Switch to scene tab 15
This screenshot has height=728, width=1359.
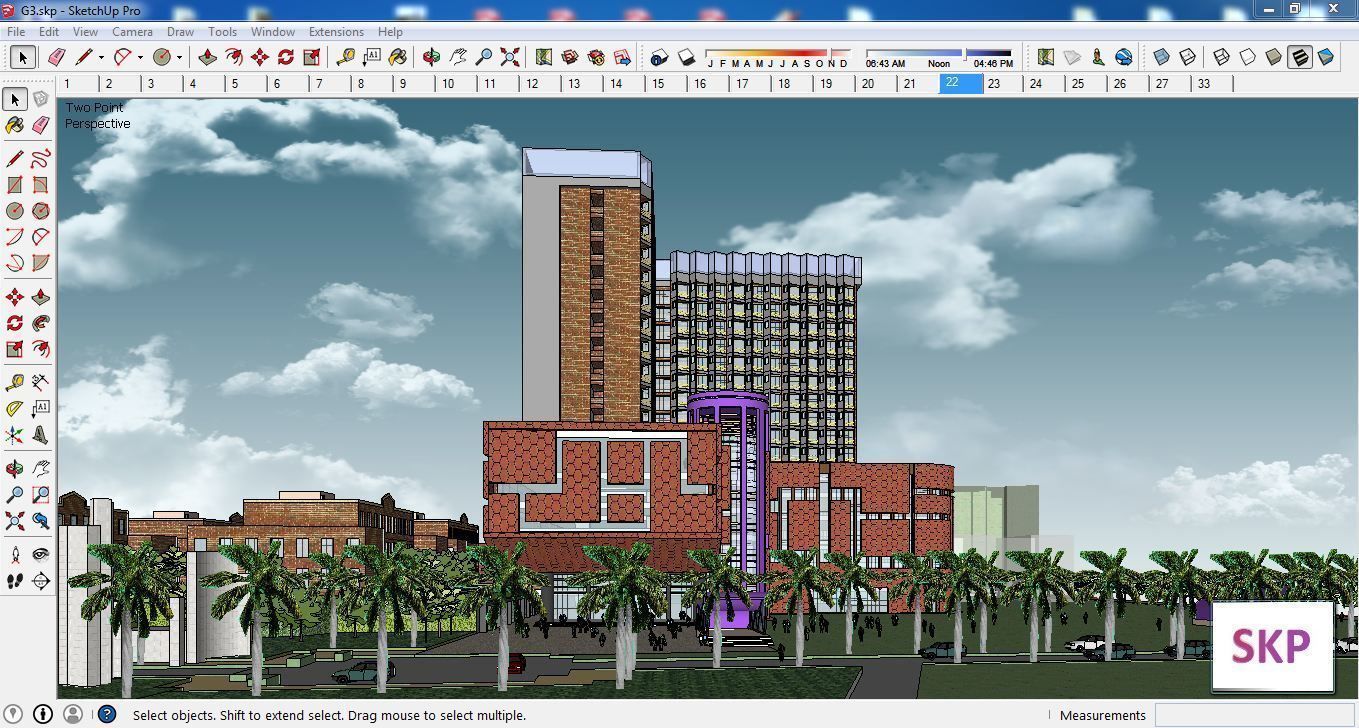(658, 83)
